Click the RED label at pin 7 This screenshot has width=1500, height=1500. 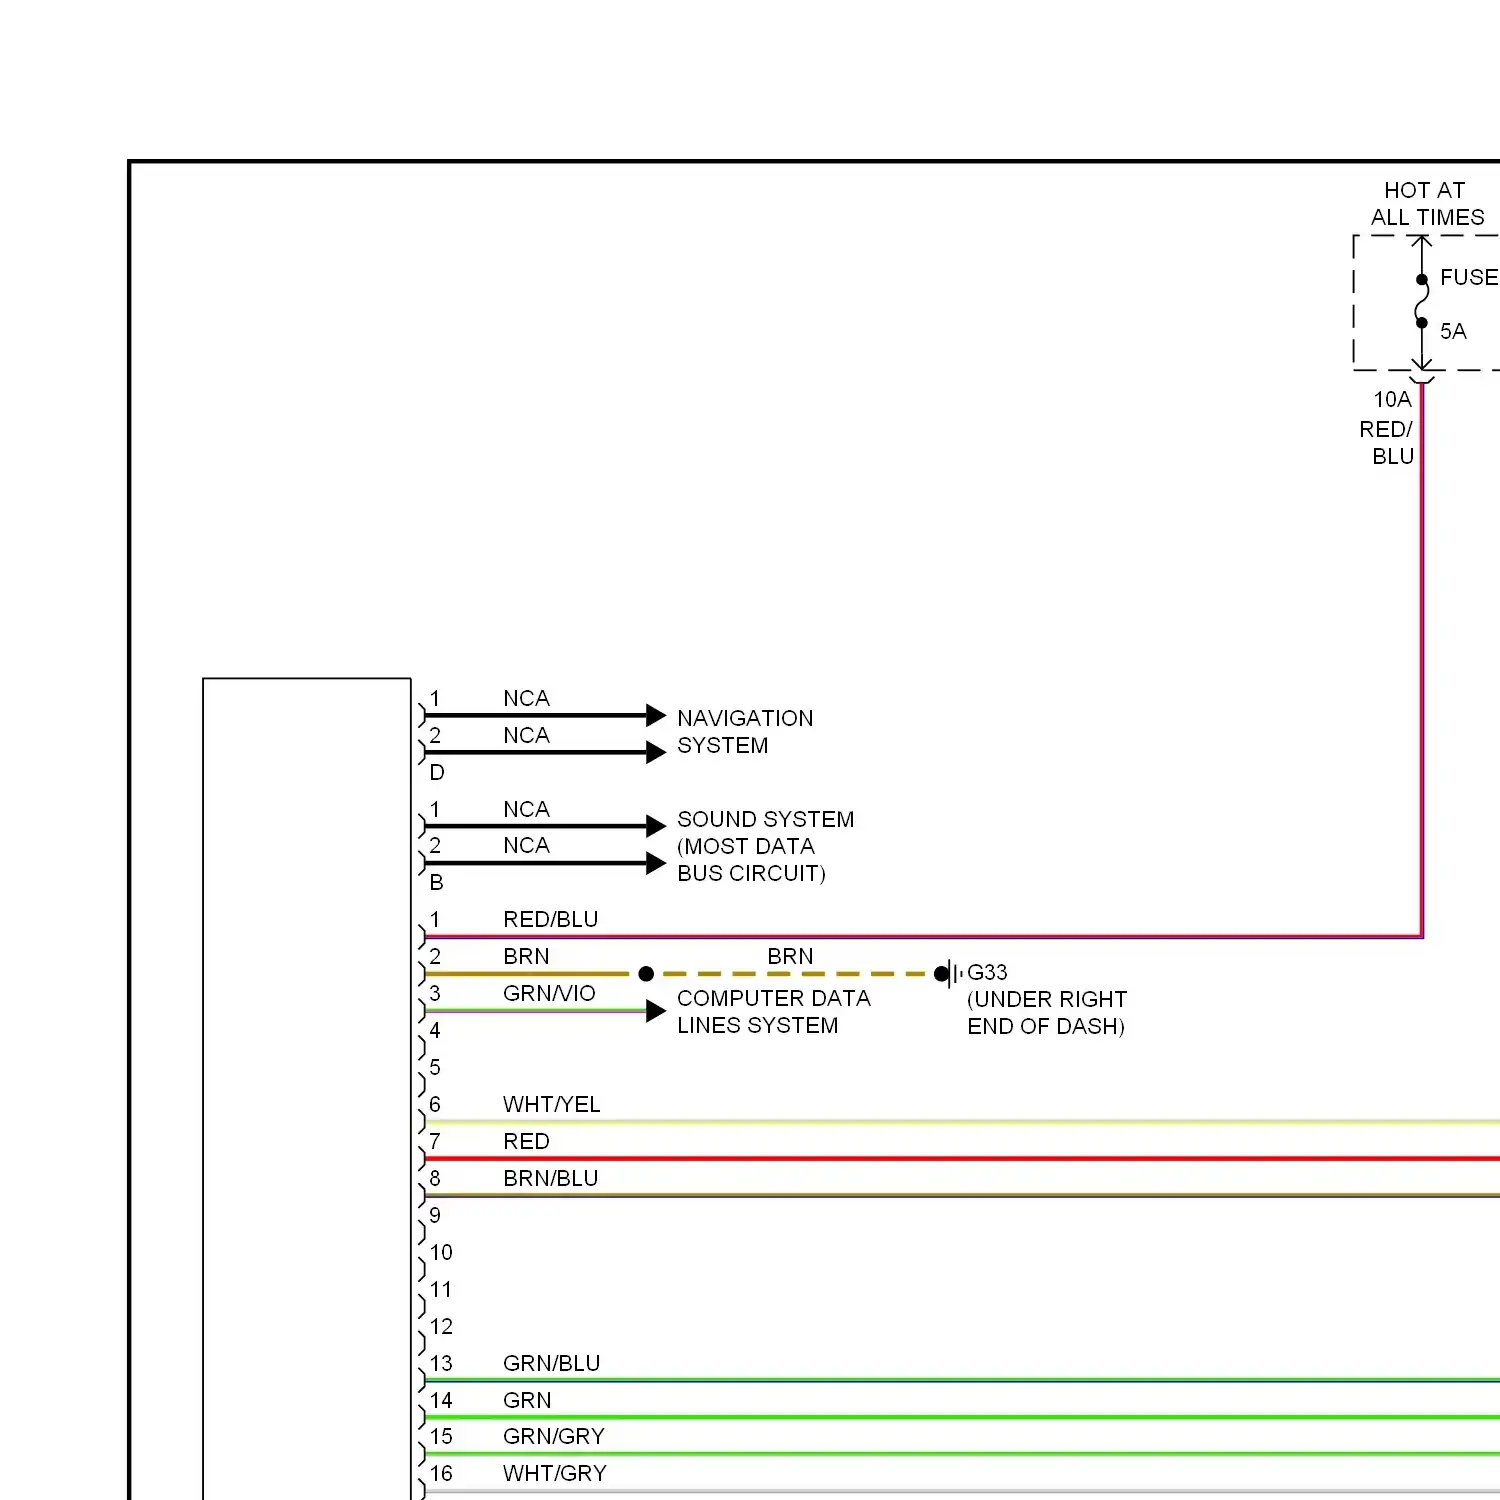(526, 1141)
